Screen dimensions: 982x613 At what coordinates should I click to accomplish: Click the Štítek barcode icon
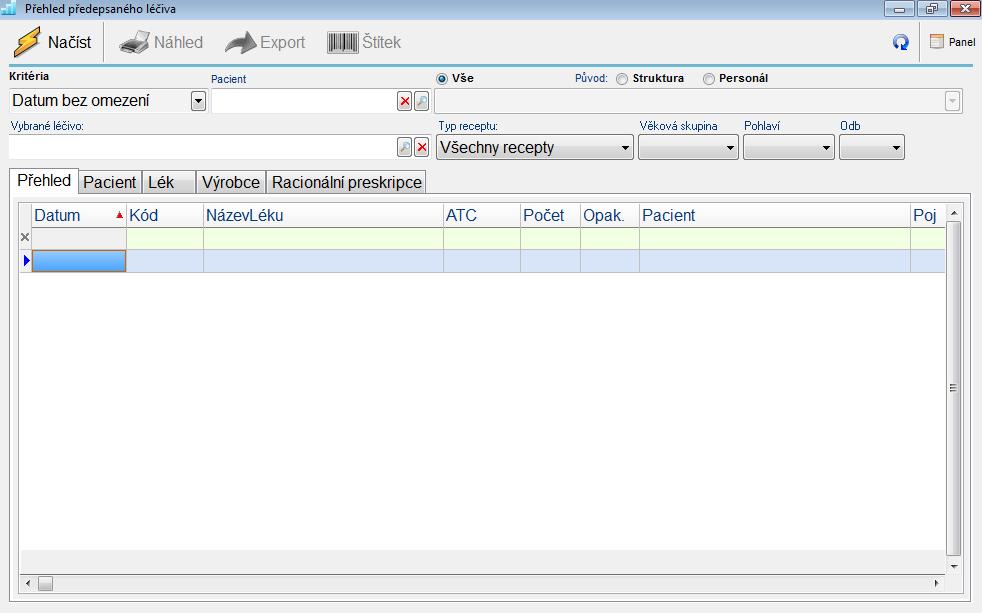point(343,43)
